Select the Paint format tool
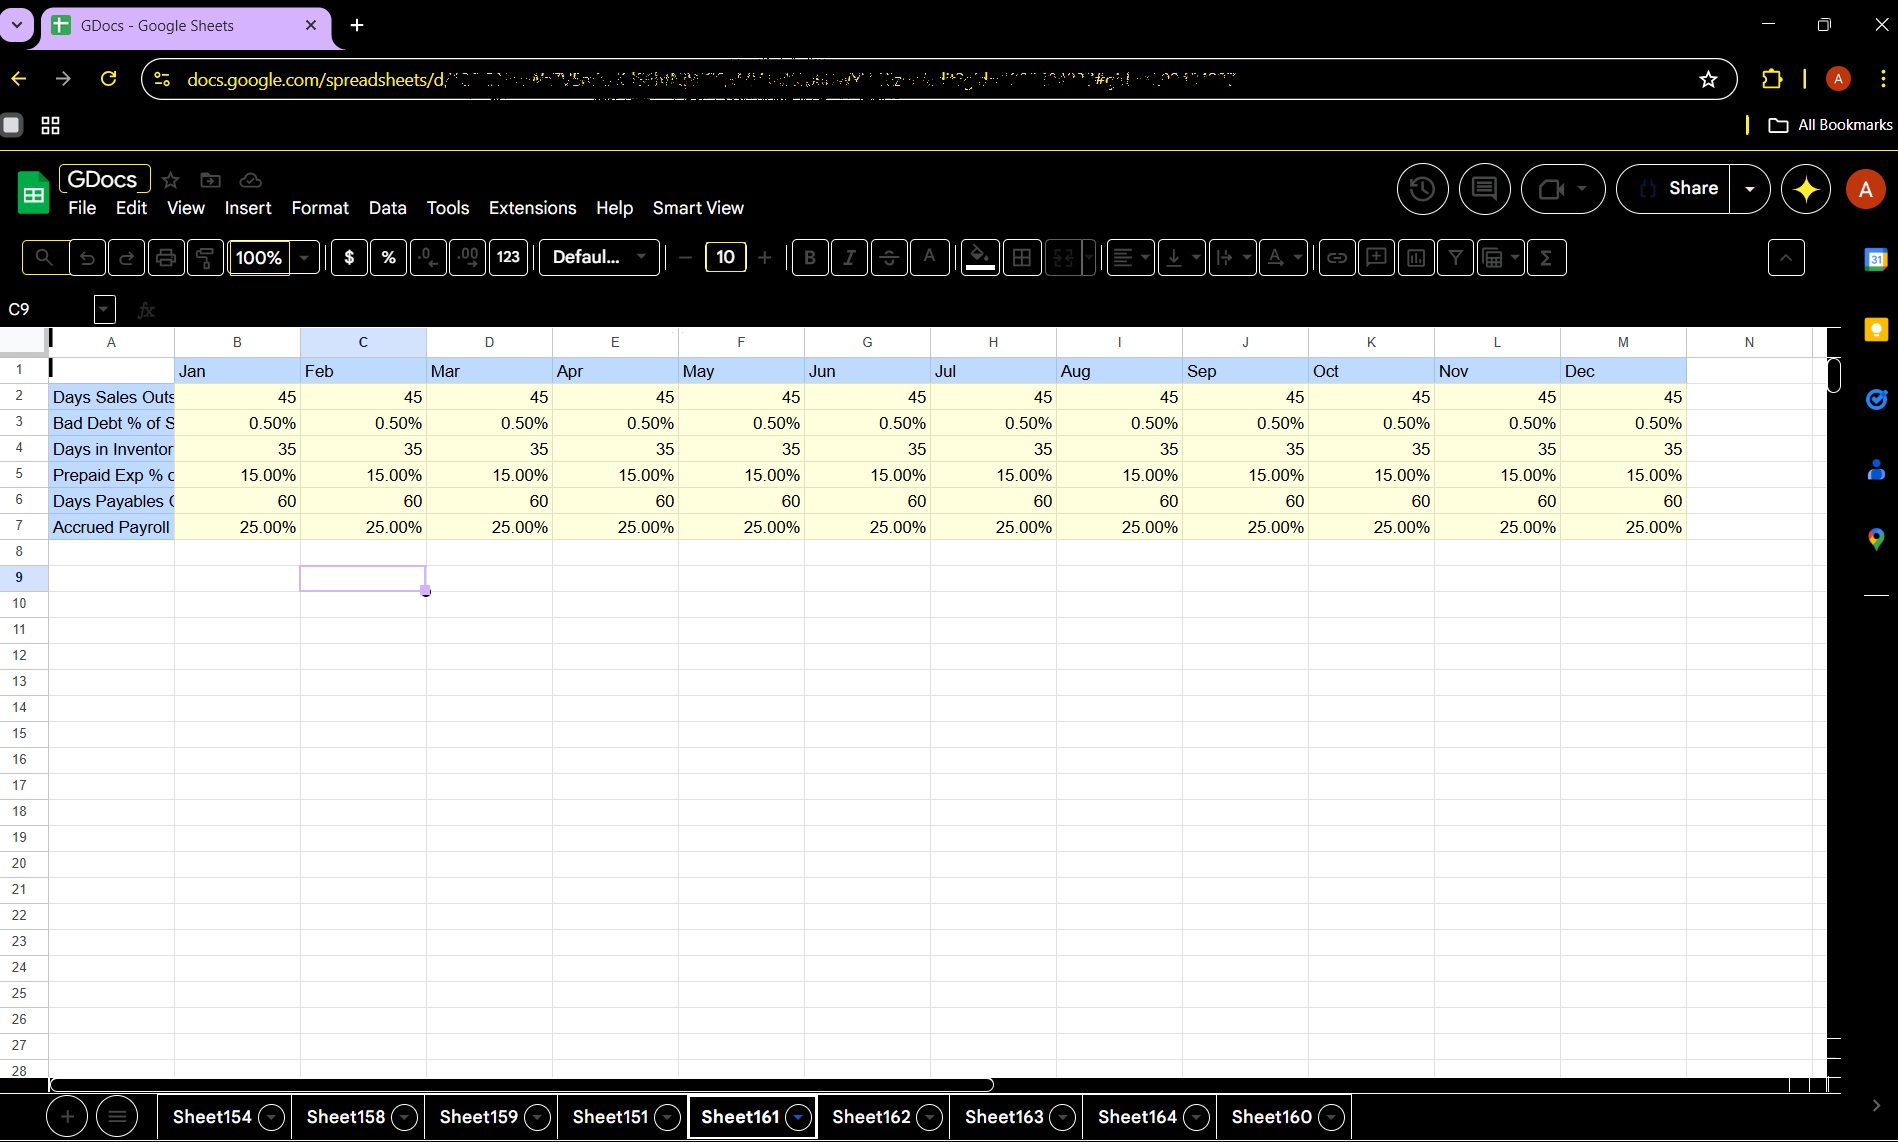This screenshot has height=1142, width=1898. click(205, 258)
